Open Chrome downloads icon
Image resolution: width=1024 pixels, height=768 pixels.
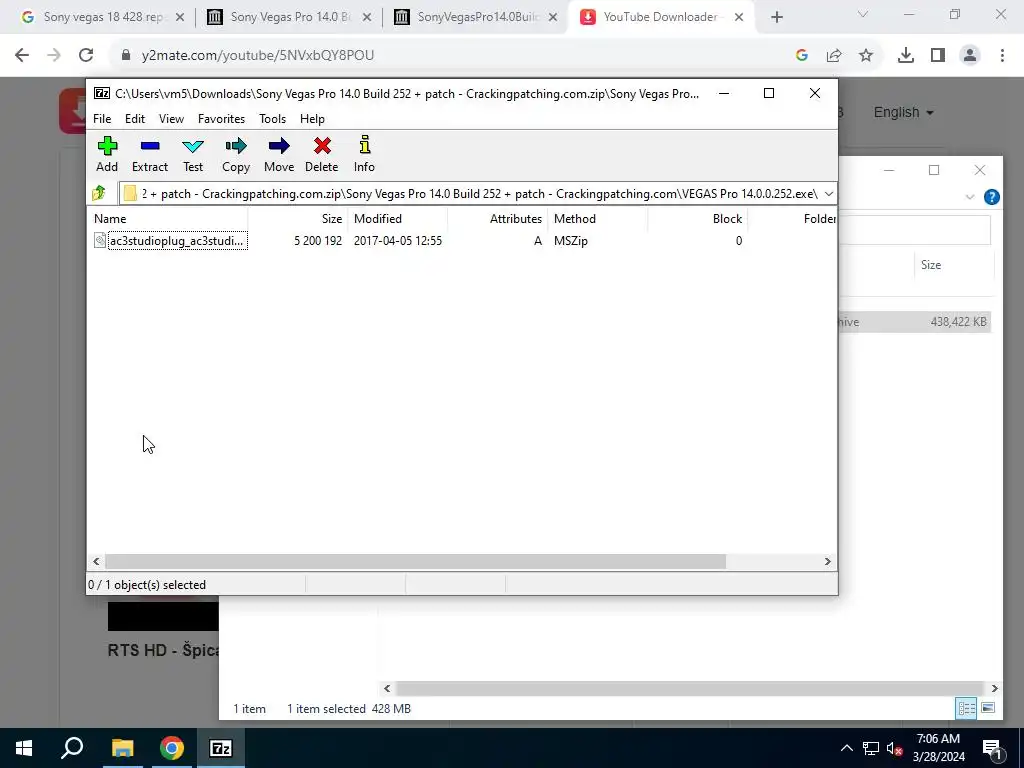point(906,56)
